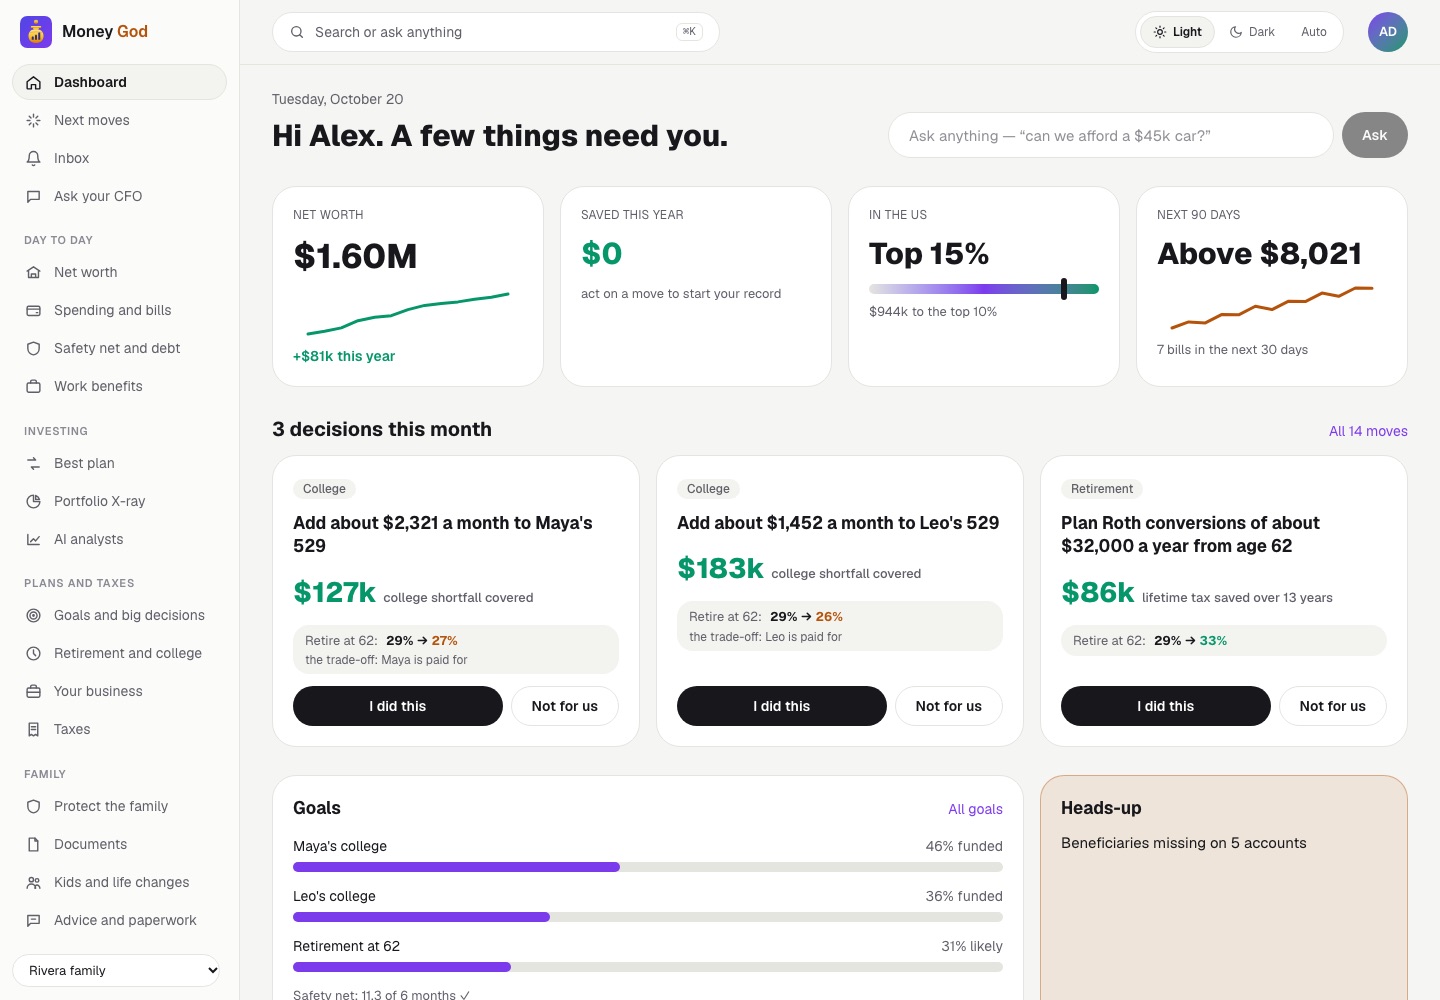Click Beneficiaries missing on 5 accounts text
This screenshot has height=1000, width=1440.
click(x=1184, y=843)
